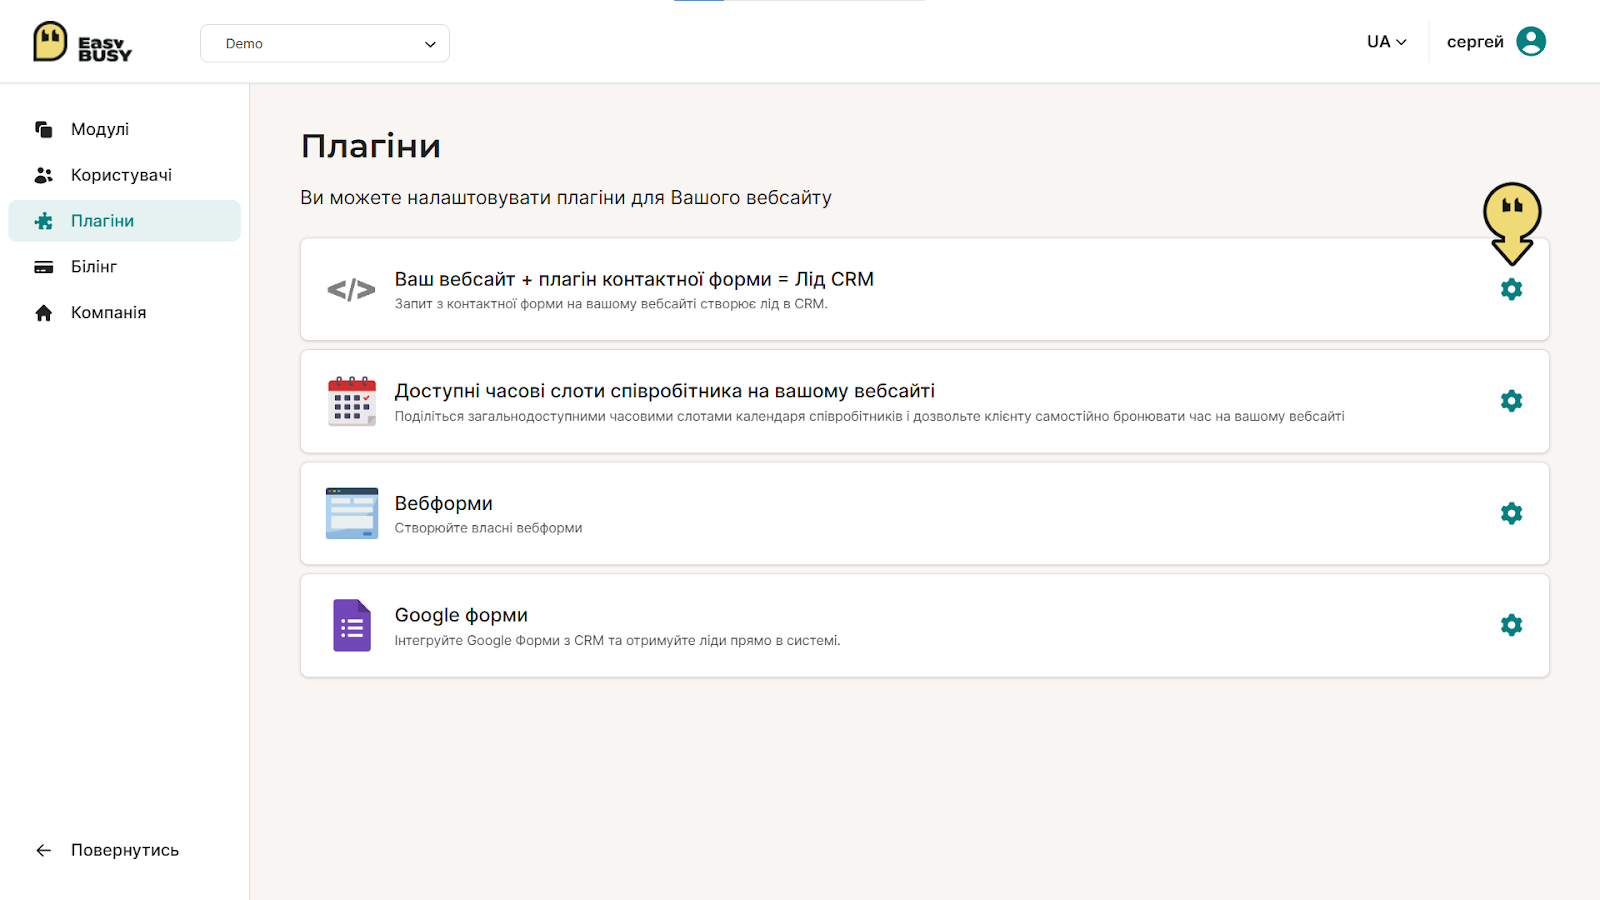Open settings gear for contact form plugin
The height and width of the screenshot is (900, 1600).
[1511, 289]
